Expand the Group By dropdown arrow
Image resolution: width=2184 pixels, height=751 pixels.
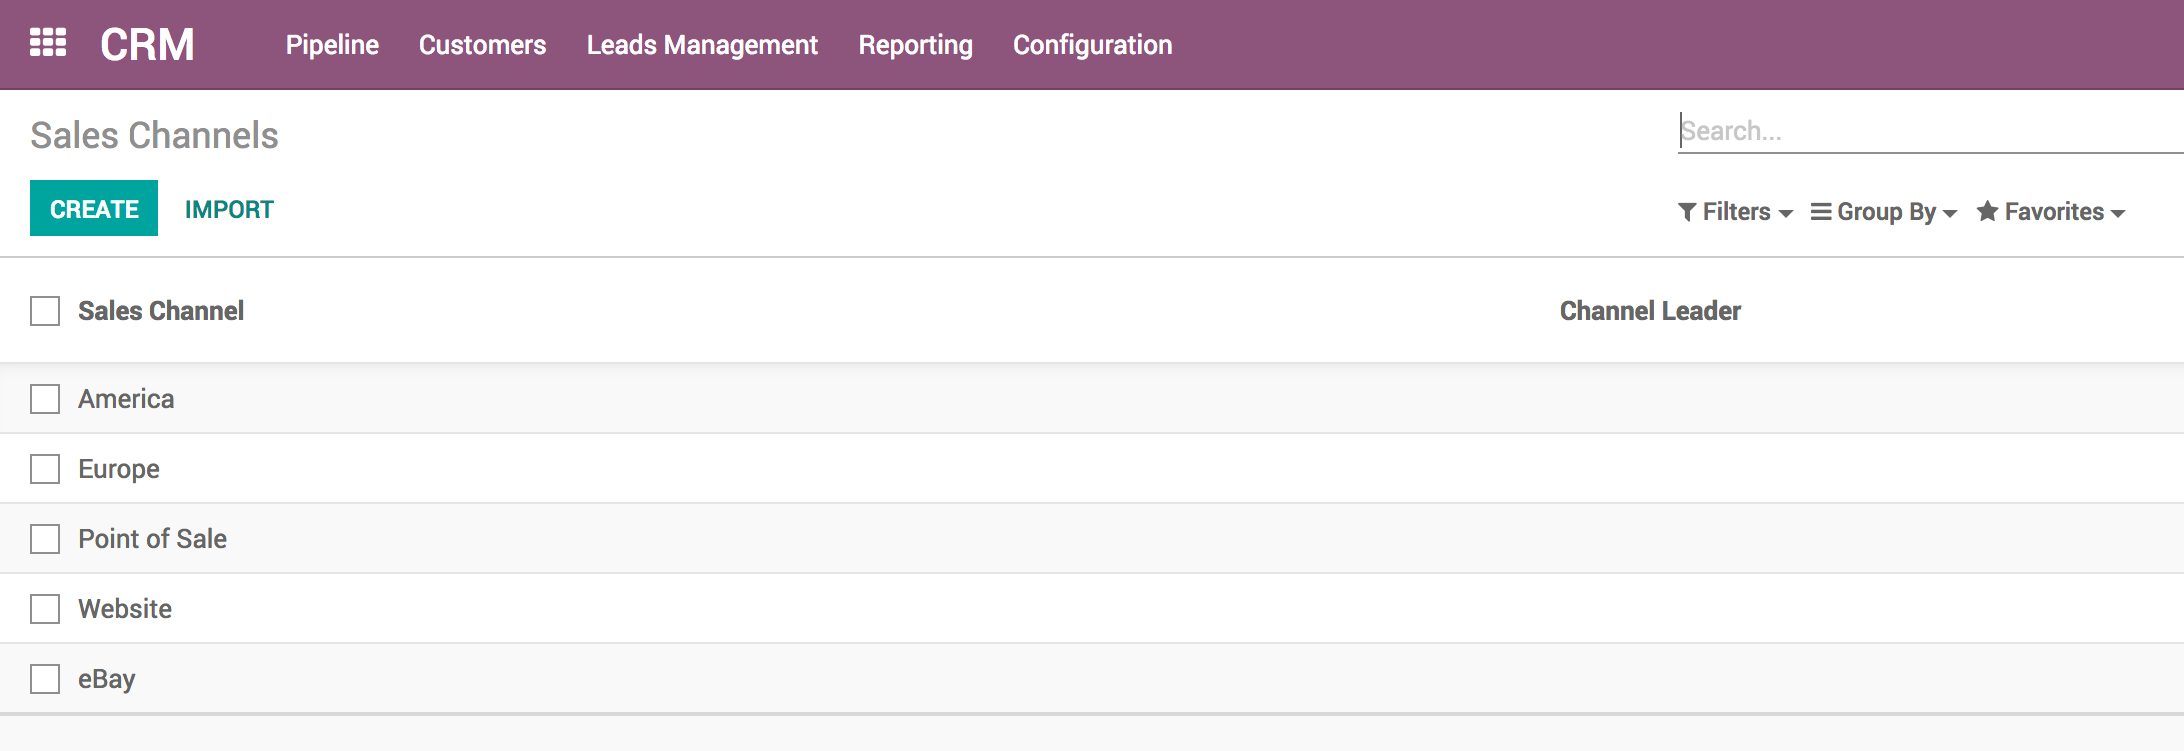pyautogui.click(x=1949, y=213)
